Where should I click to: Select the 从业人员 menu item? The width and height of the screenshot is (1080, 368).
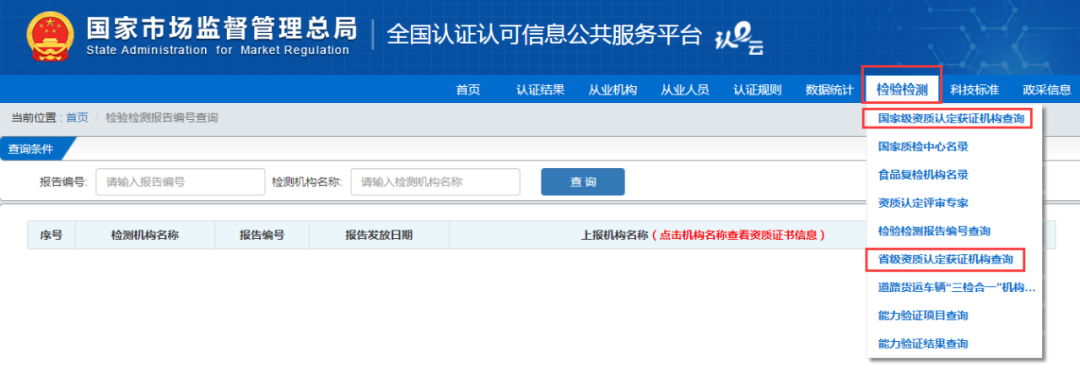pos(685,89)
